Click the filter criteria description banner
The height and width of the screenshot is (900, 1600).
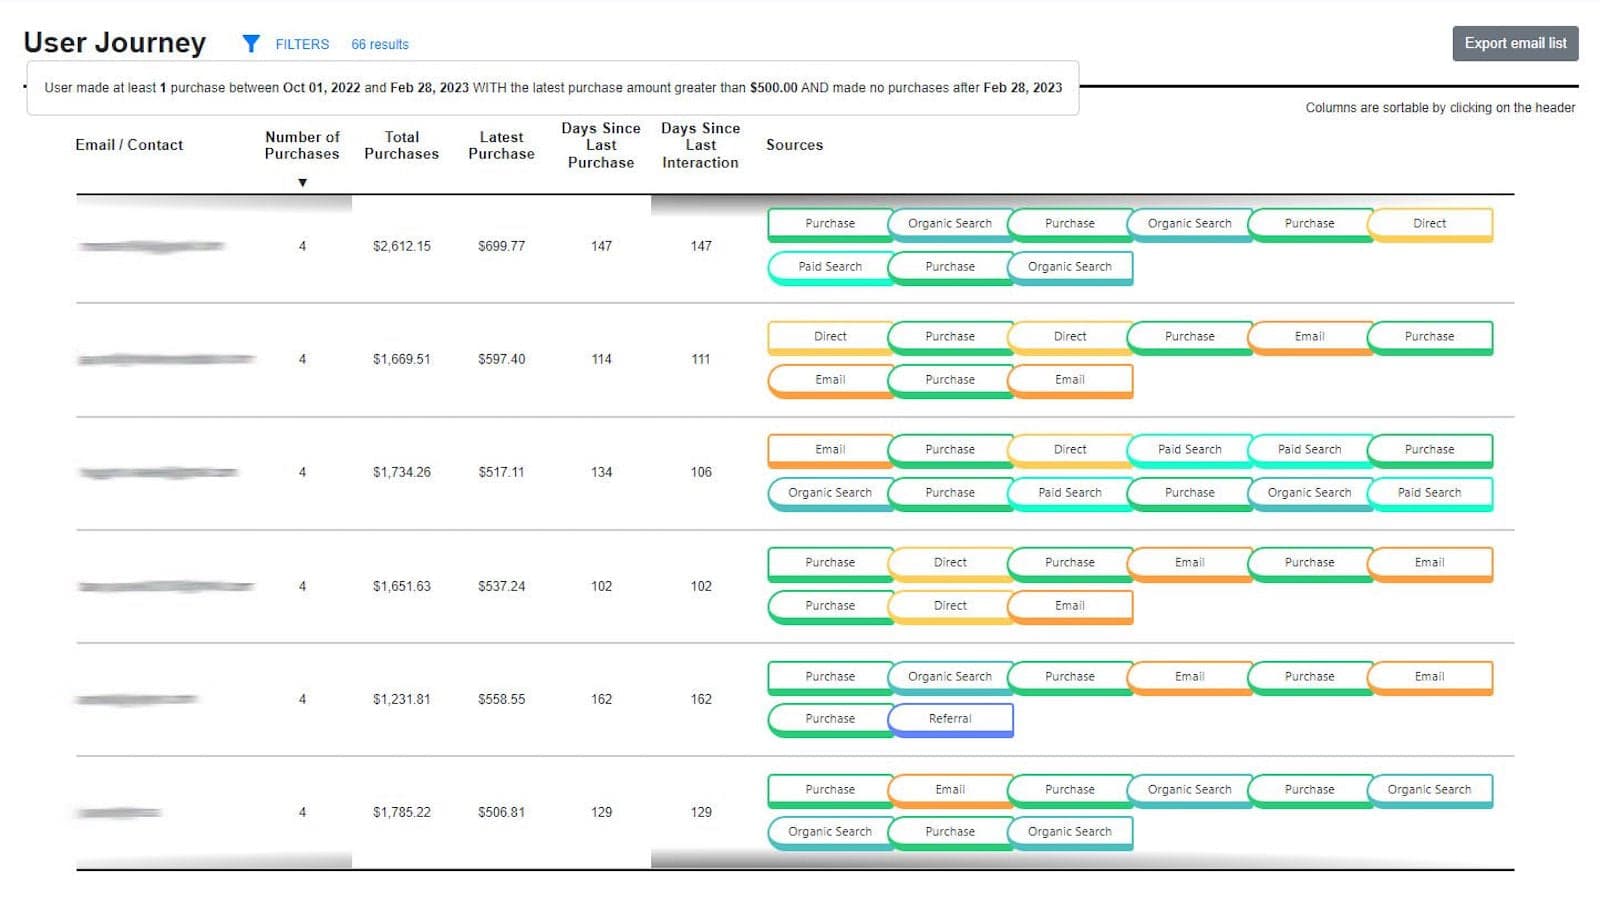[550, 87]
